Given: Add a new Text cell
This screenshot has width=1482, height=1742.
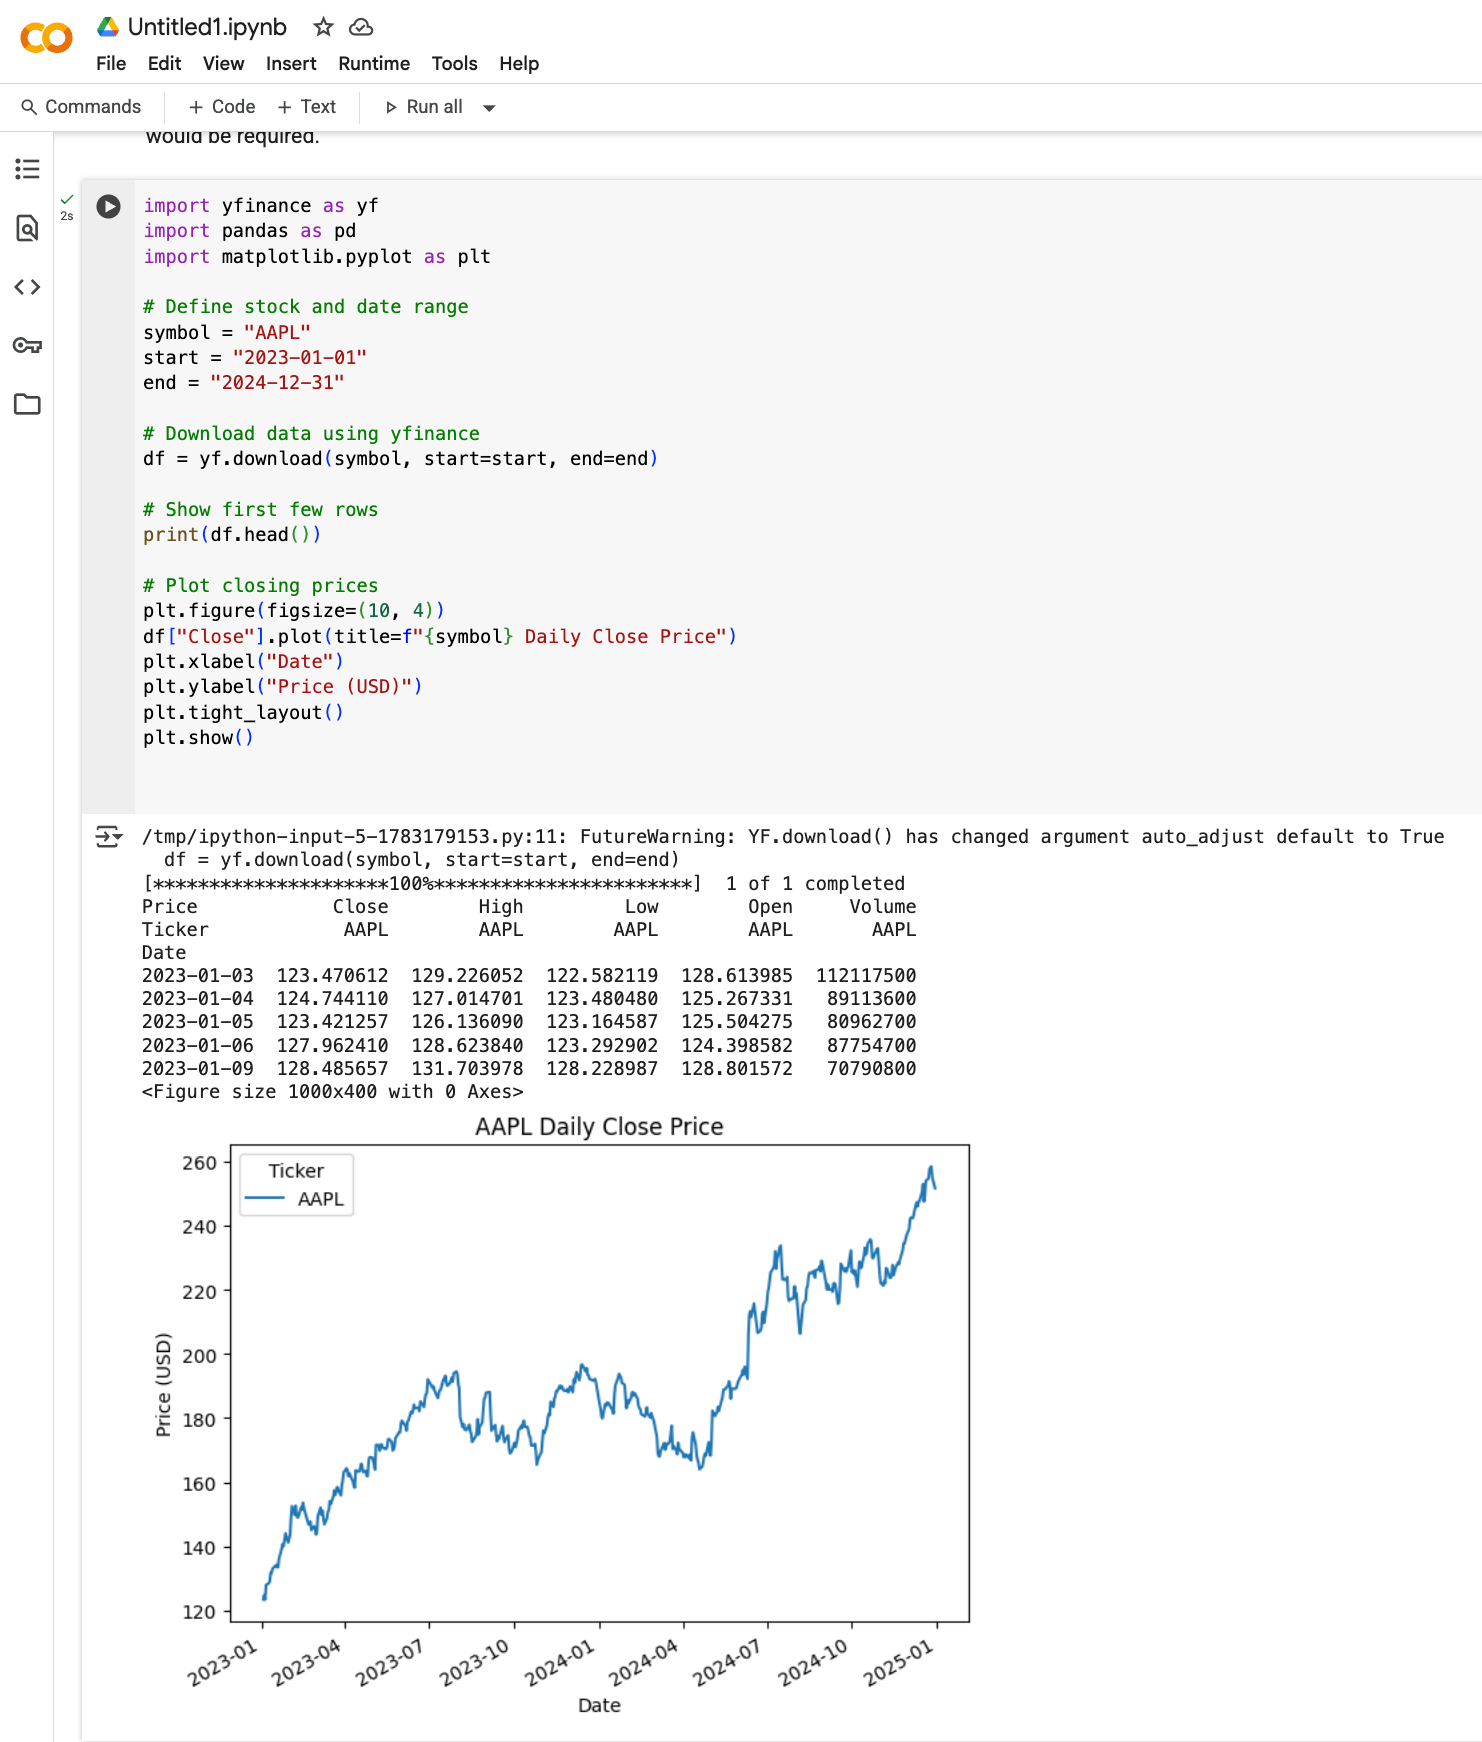Looking at the screenshot, I should [307, 107].
